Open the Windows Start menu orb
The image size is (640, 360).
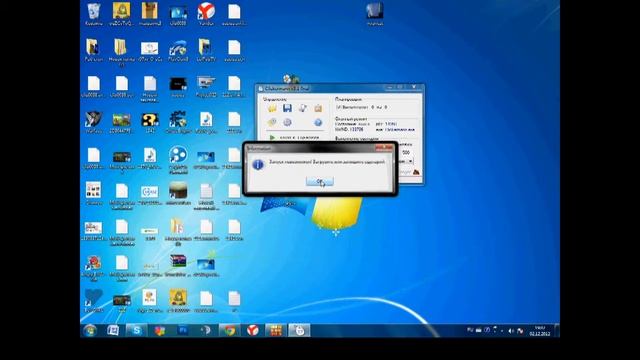pyautogui.click(x=90, y=331)
